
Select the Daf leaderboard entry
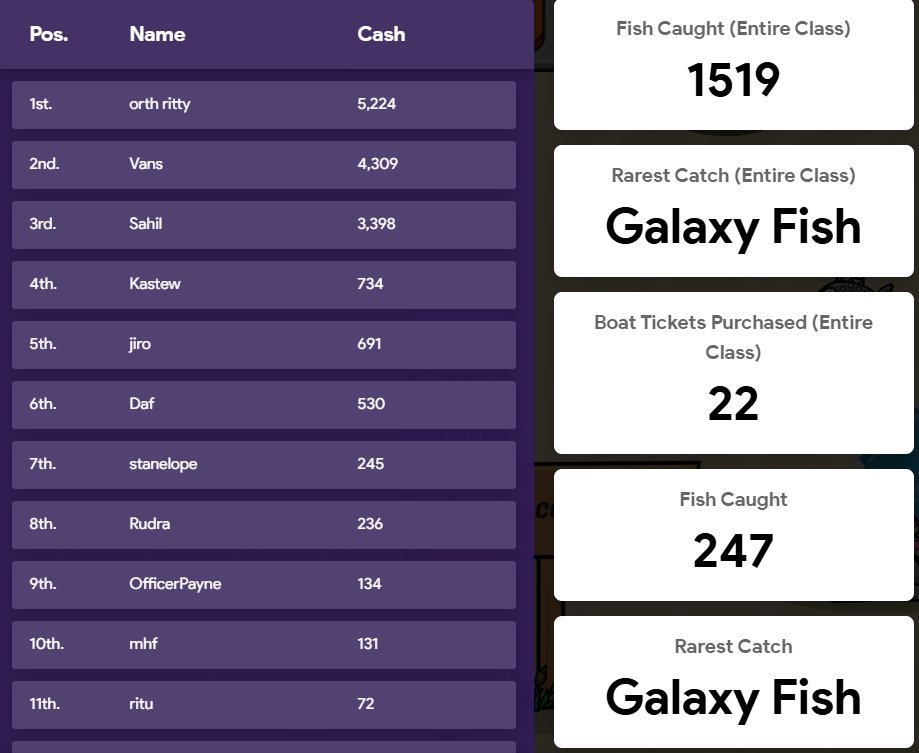click(x=264, y=405)
